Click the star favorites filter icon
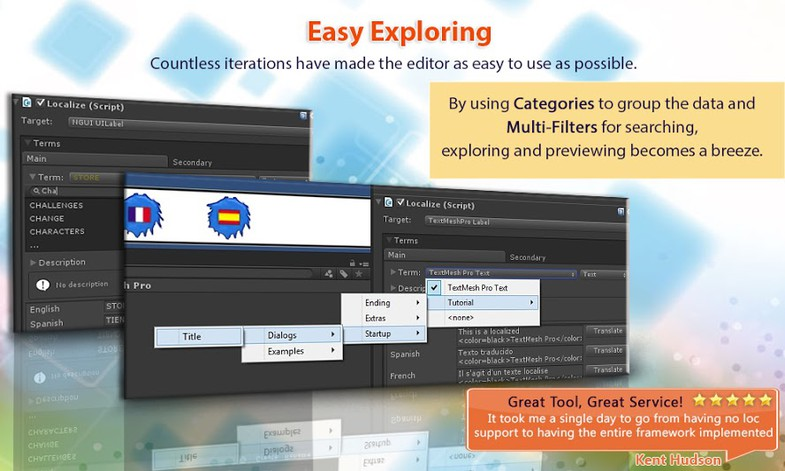Screen dimensions: 785x471 361,273
